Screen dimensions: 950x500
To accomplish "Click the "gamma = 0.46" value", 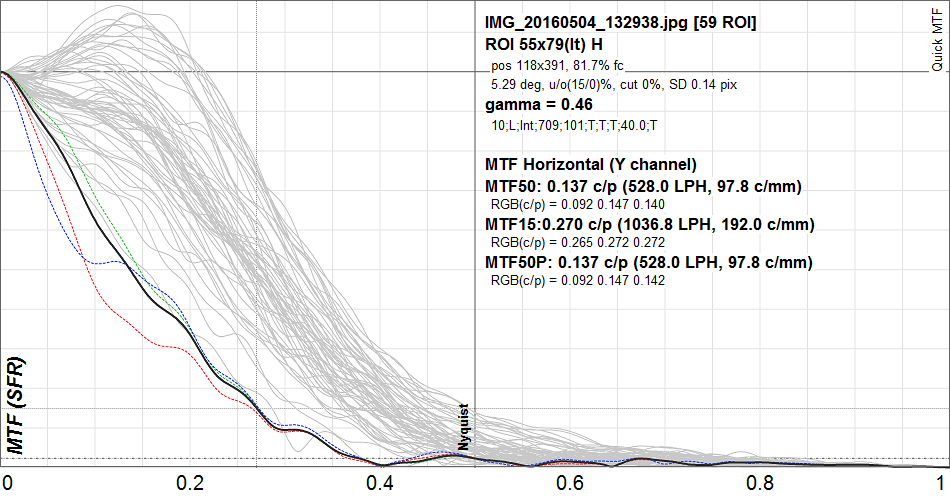I will [x=539, y=105].
